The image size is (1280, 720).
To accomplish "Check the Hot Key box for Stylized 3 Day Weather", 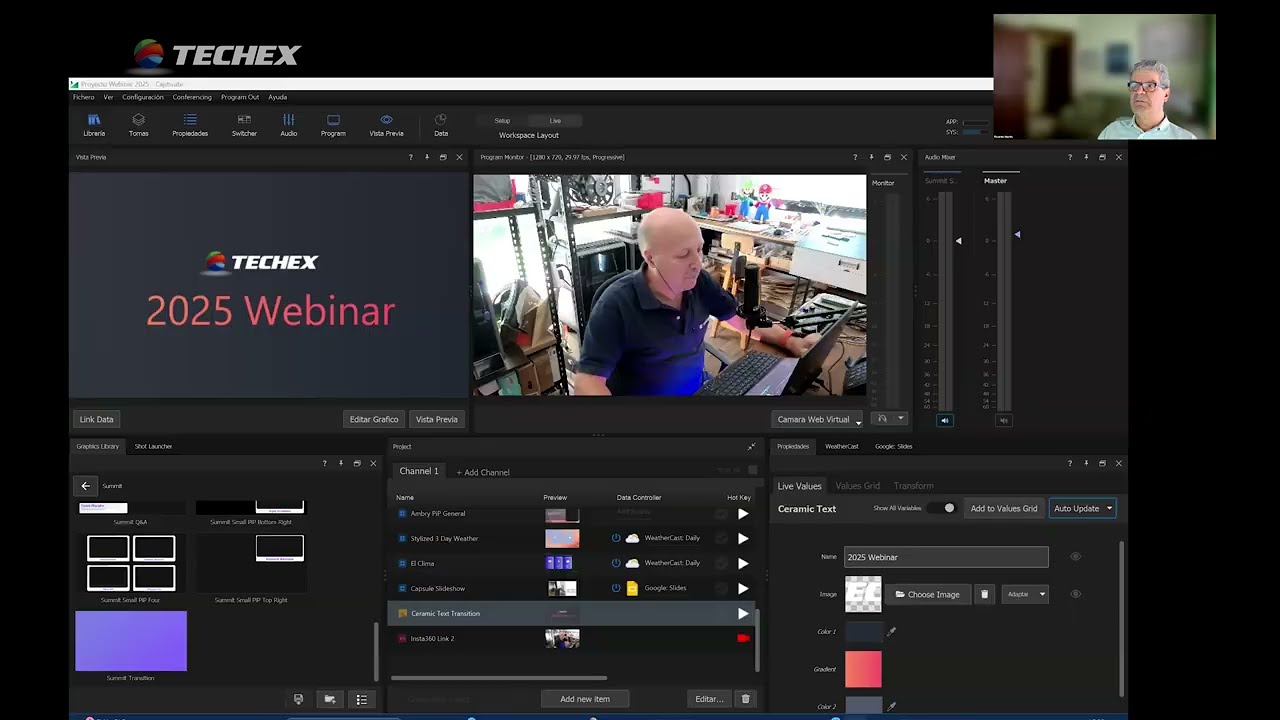I will [x=721, y=539].
